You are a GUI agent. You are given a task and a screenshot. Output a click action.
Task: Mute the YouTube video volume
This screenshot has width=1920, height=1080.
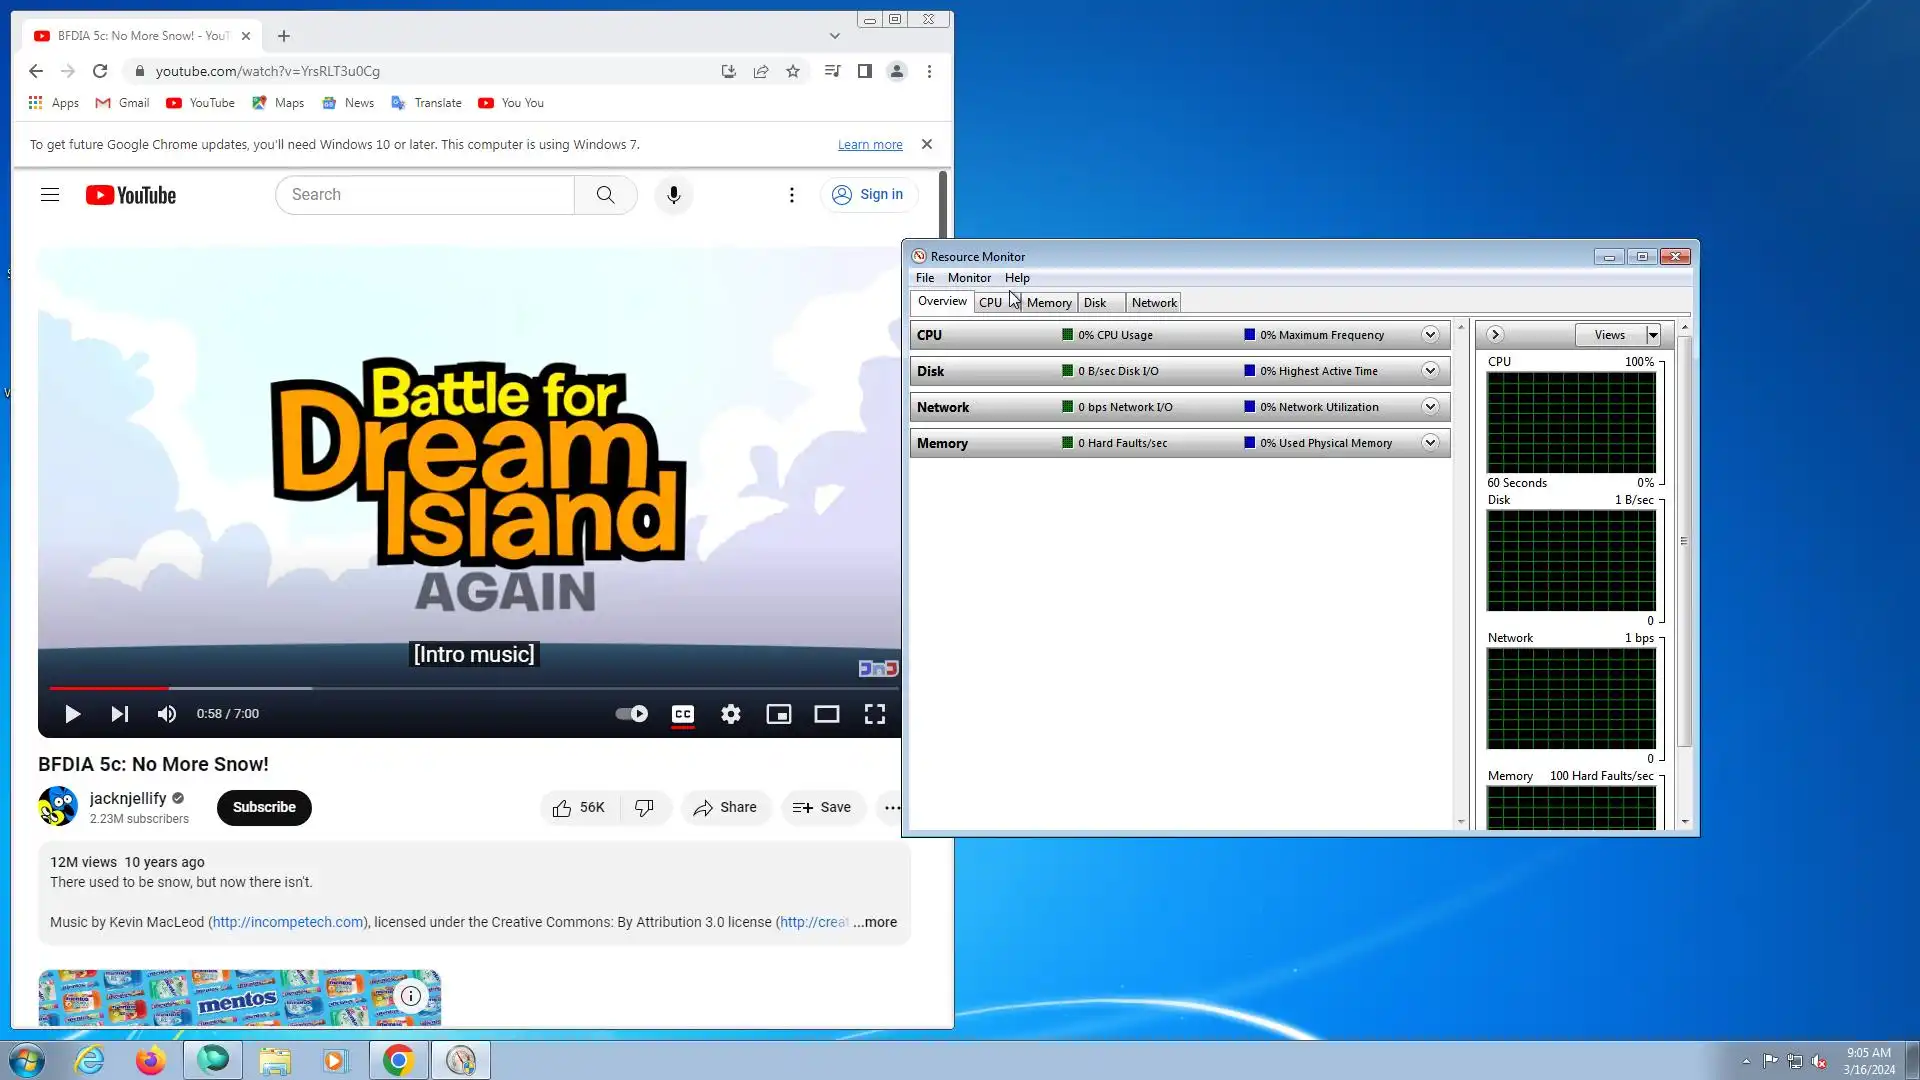pyautogui.click(x=167, y=714)
